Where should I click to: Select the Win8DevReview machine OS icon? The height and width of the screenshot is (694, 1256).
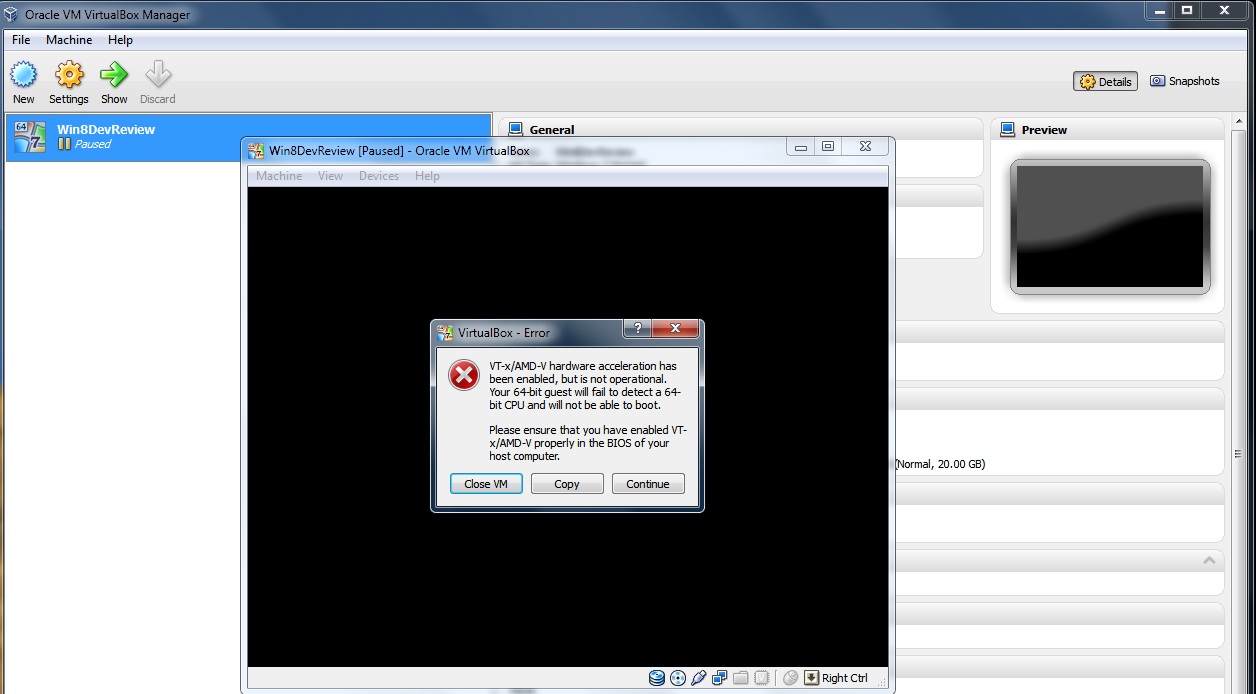[x=30, y=137]
